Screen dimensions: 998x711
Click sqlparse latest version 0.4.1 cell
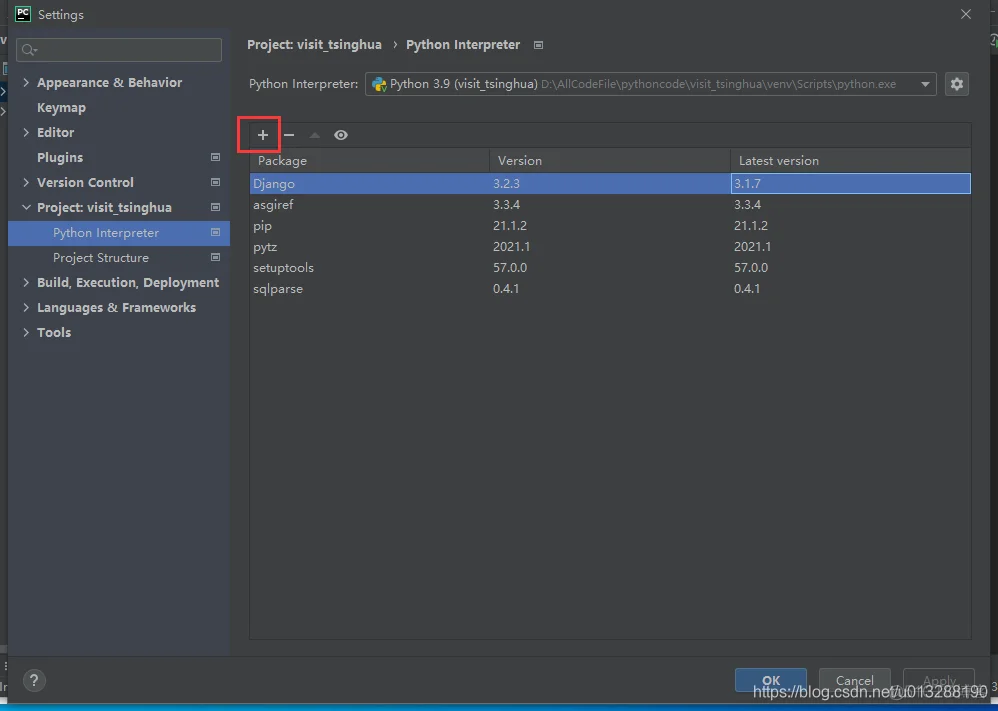click(850, 288)
